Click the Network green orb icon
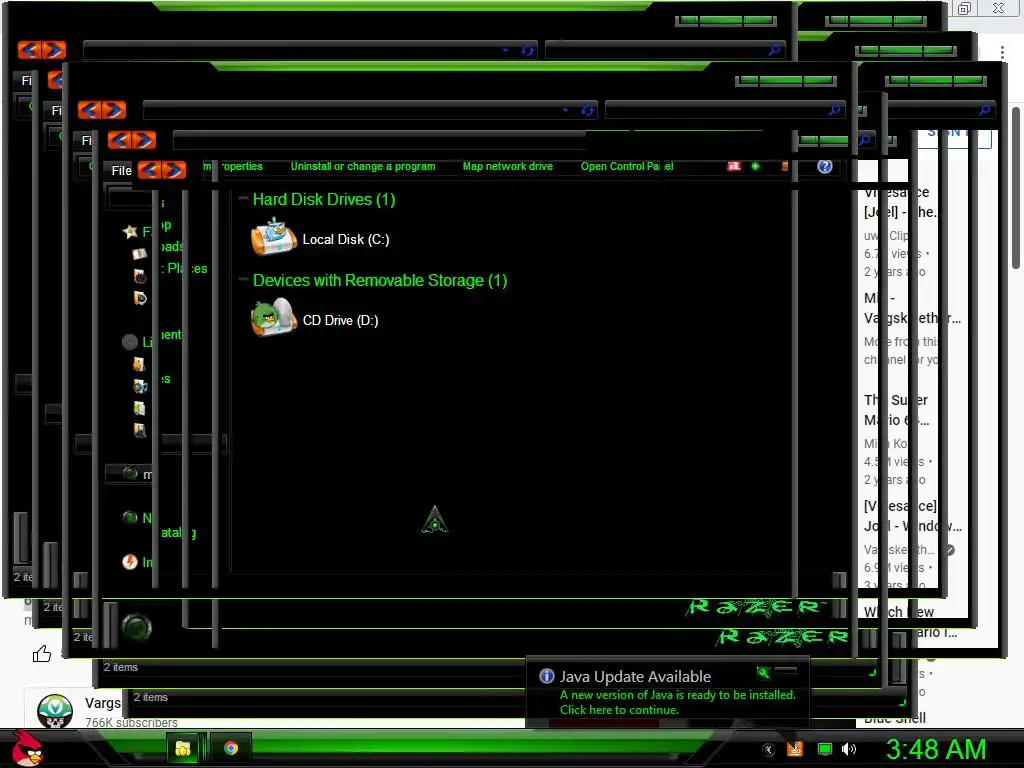The image size is (1024, 768). tap(130, 517)
